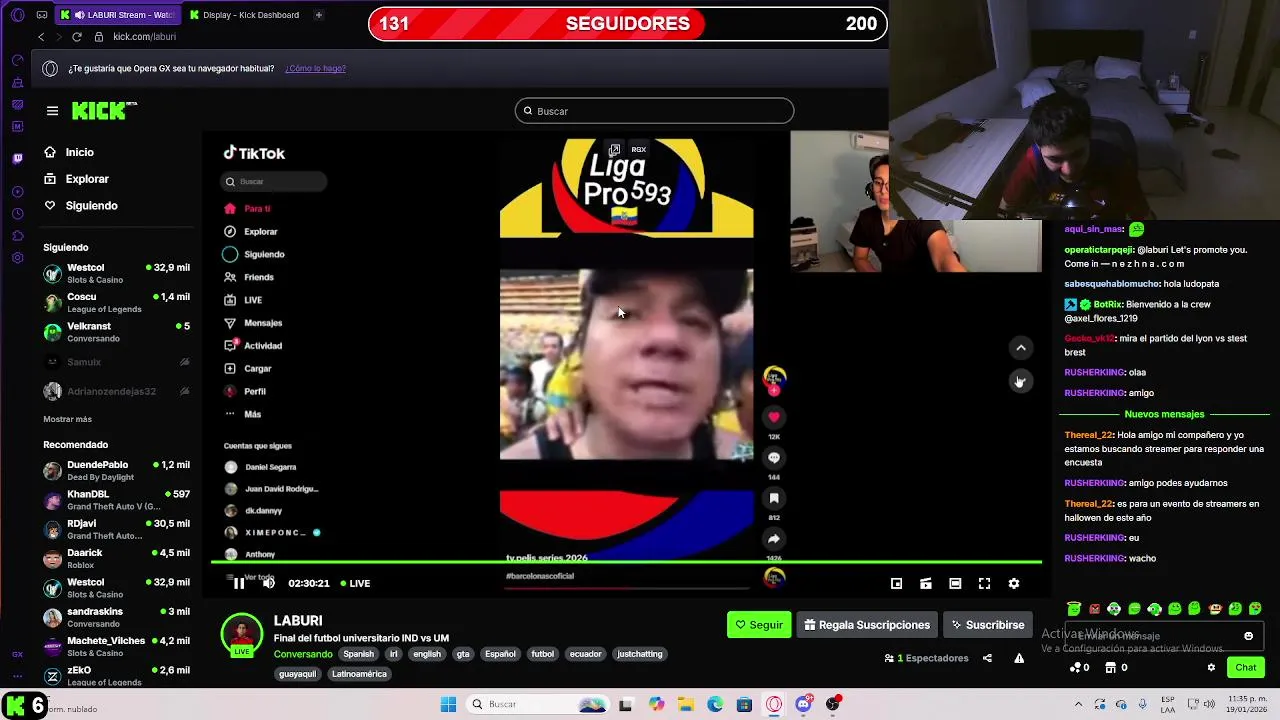
Task: Click Regala Suscripciones button
Action: (867, 625)
